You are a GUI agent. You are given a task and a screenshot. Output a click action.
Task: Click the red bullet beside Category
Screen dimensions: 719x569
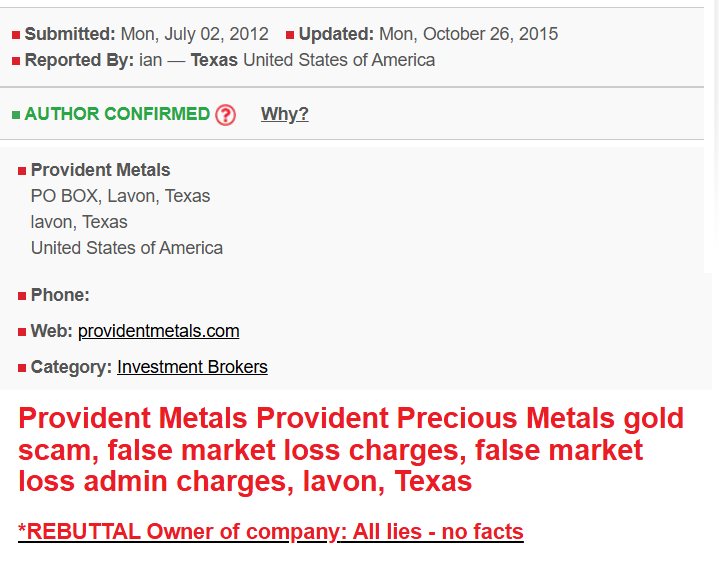pyautogui.click(x=22, y=368)
